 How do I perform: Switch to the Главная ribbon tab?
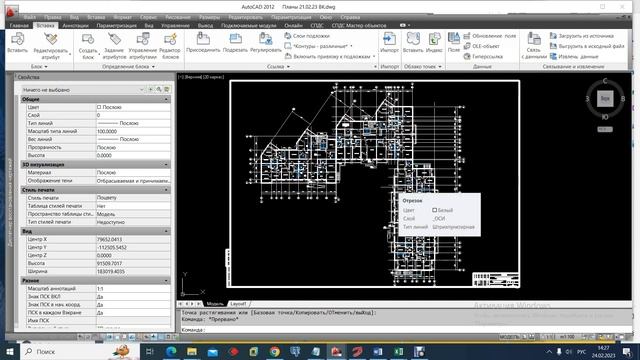(x=19, y=25)
